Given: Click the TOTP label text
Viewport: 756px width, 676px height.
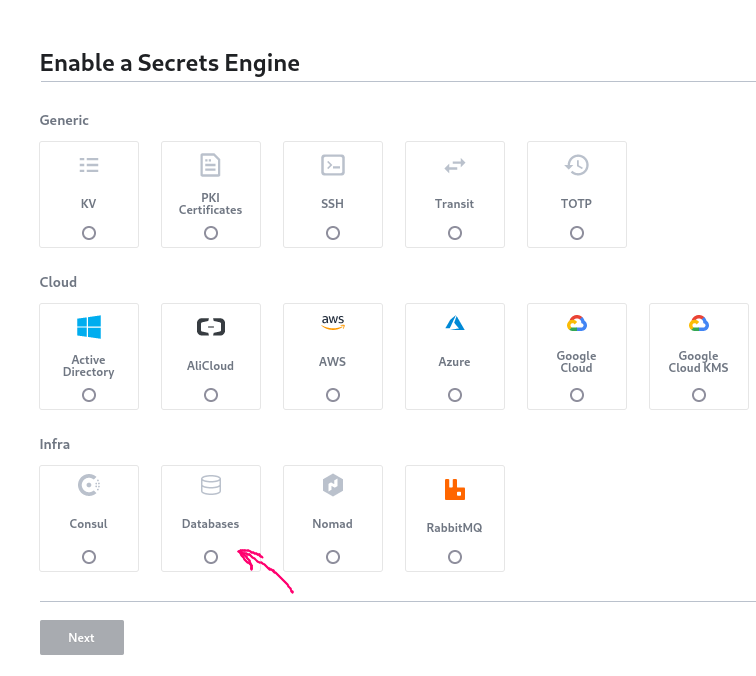Looking at the screenshot, I should [x=577, y=204].
